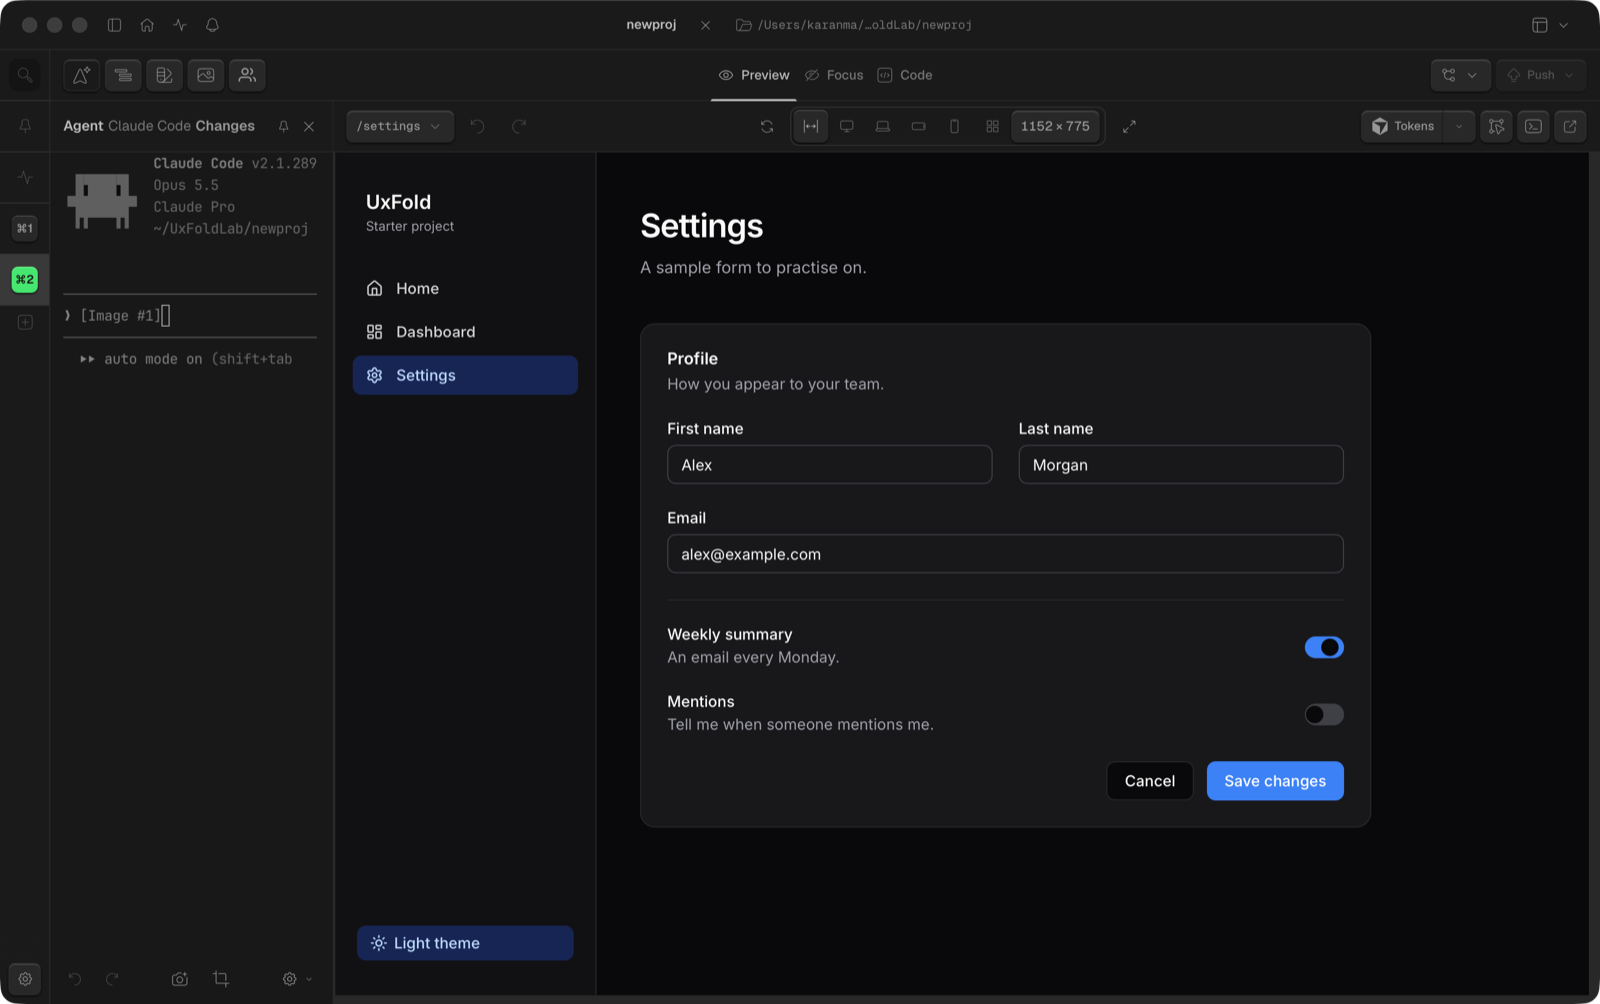Image resolution: width=1600 pixels, height=1004 pixels.
Task: Open the image assets tool
Action: (x=206, y=75)
